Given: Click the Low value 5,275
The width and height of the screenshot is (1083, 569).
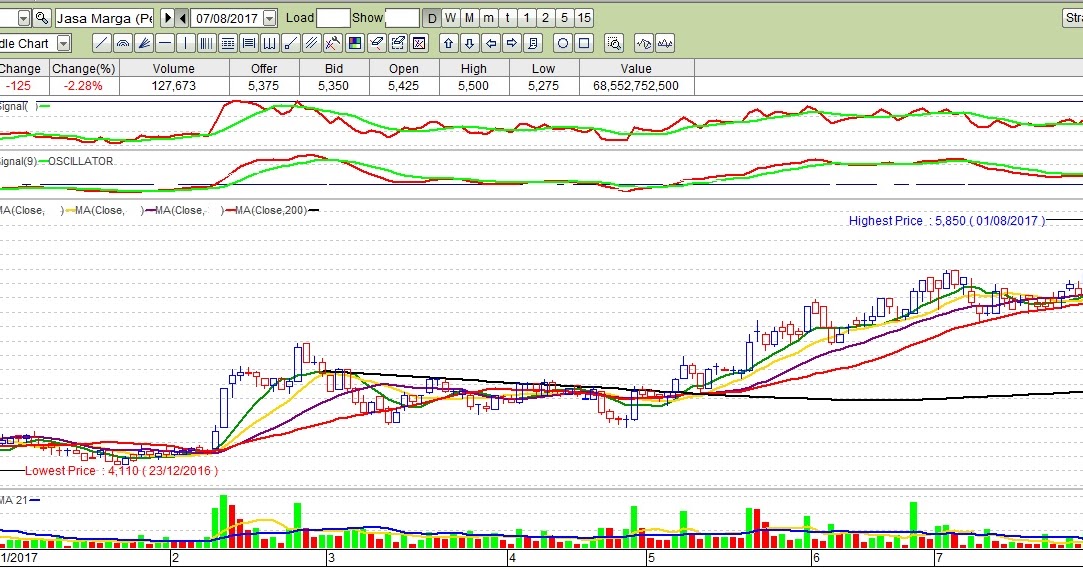Looking at the screenshot, I should [x=544, y=86].
